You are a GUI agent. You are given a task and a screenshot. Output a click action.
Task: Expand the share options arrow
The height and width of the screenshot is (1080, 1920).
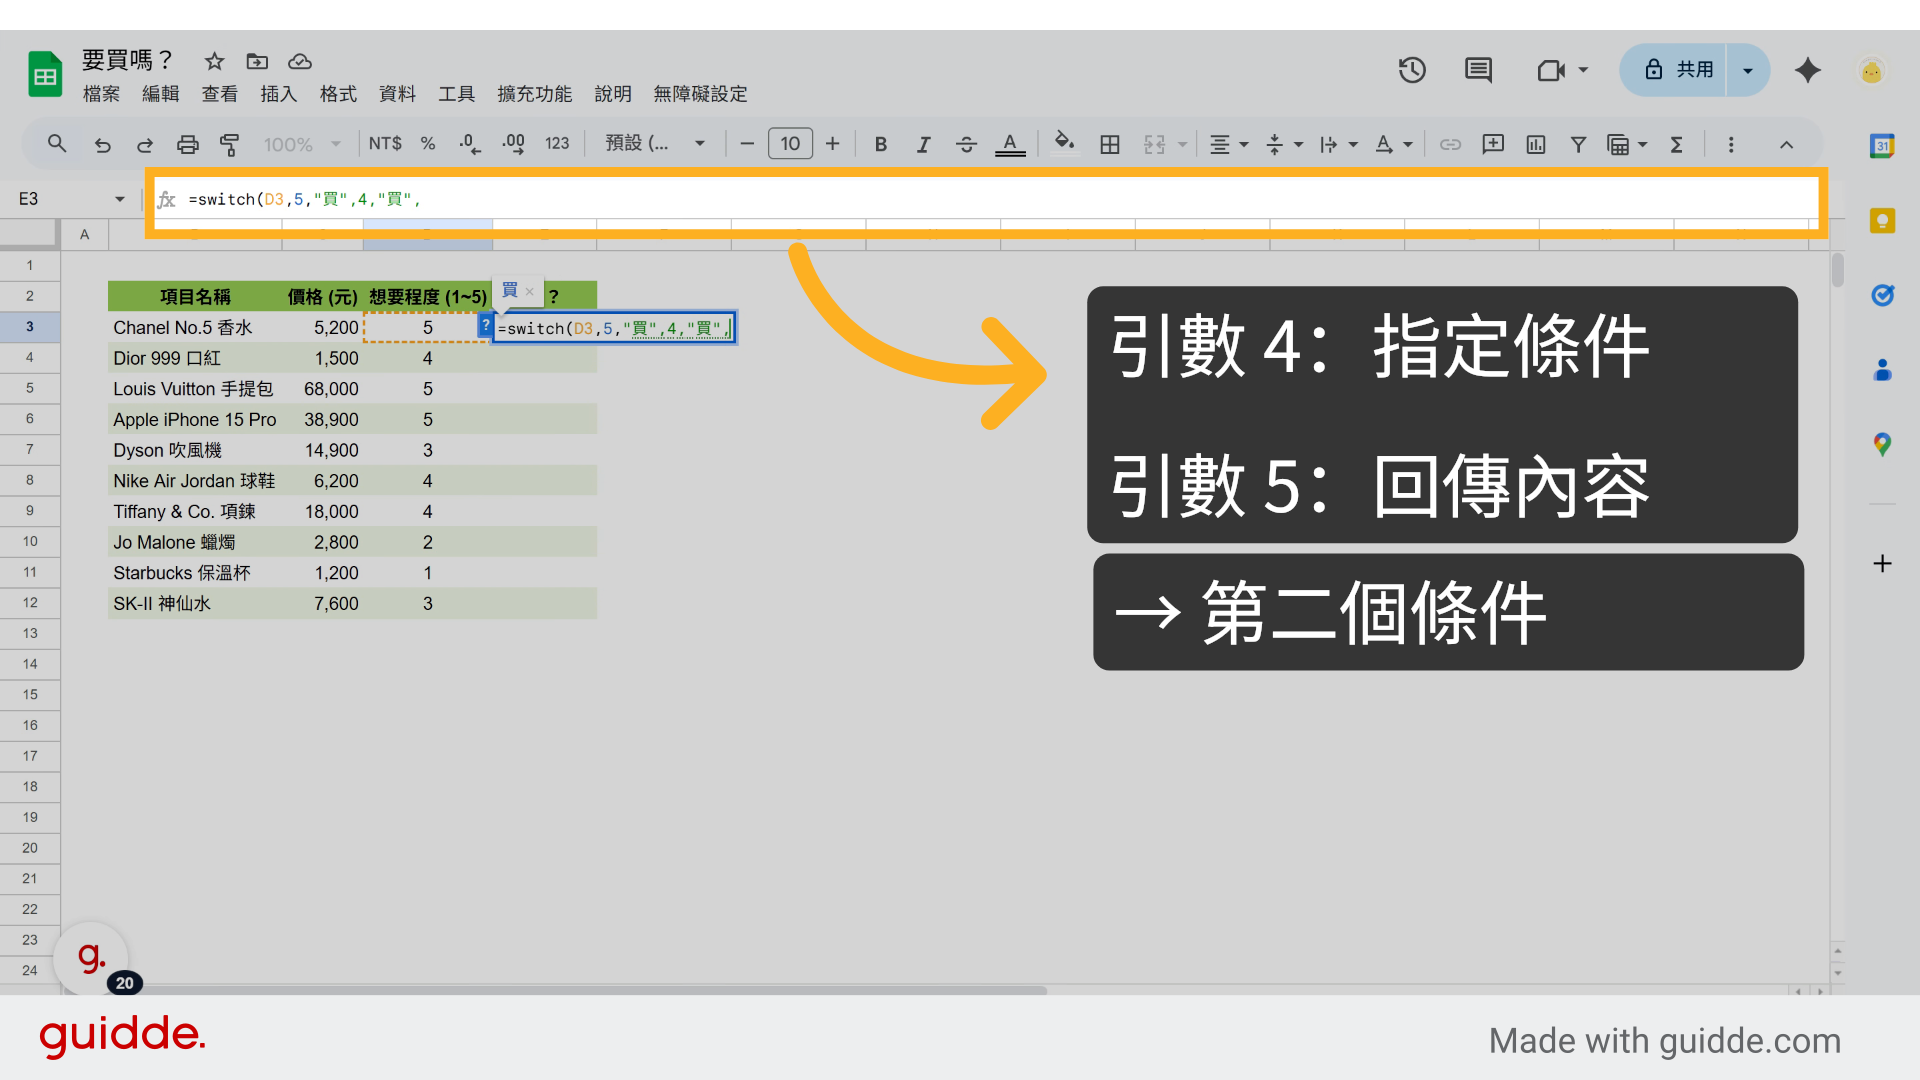coord(1748,70)
